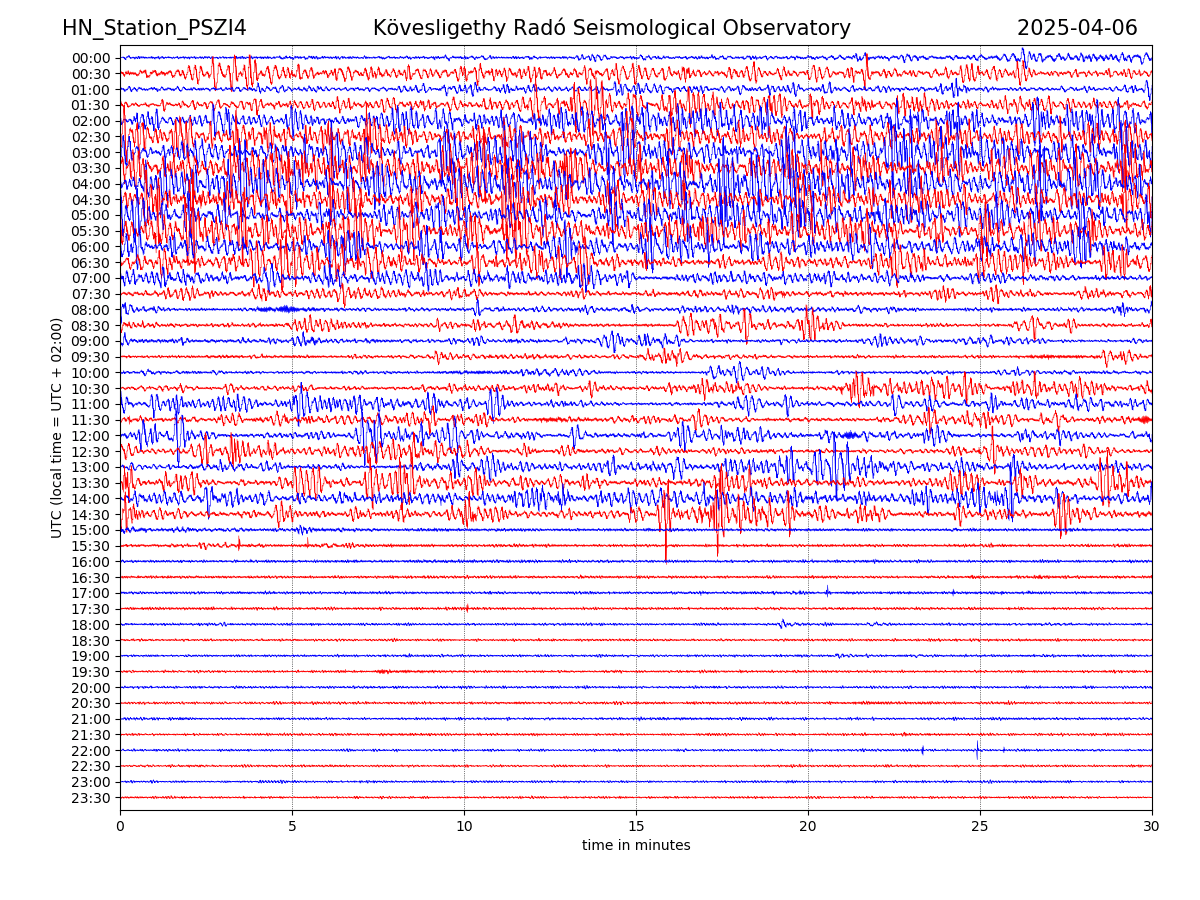Click the 20 tick on the minutes axis

pos(808,826)
